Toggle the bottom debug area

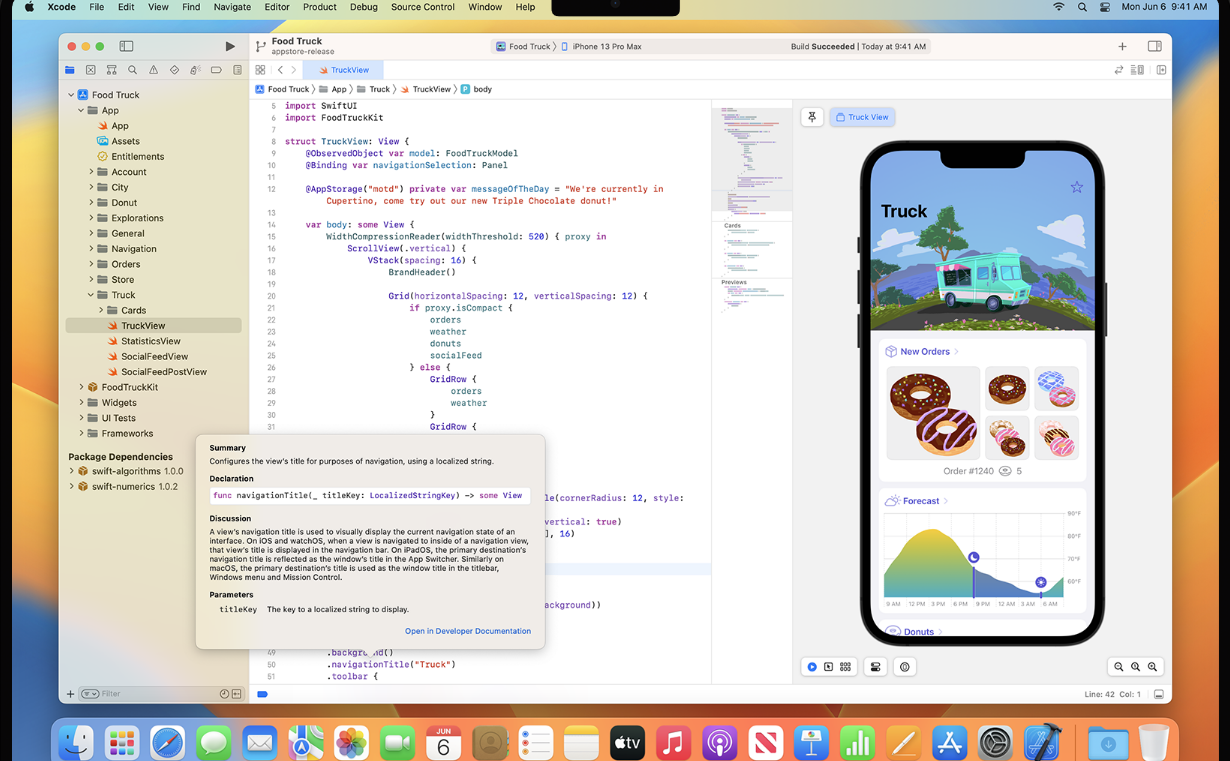pos(1158,694)
